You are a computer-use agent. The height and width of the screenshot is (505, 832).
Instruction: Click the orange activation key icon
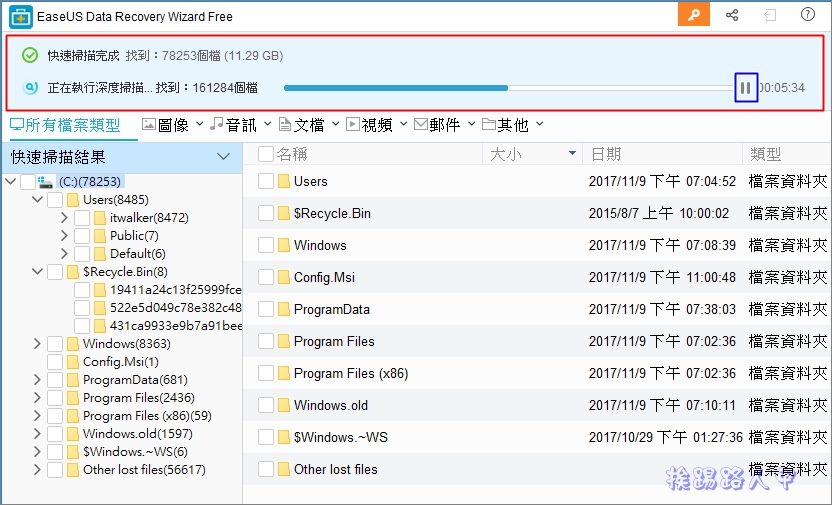(694, 15)
